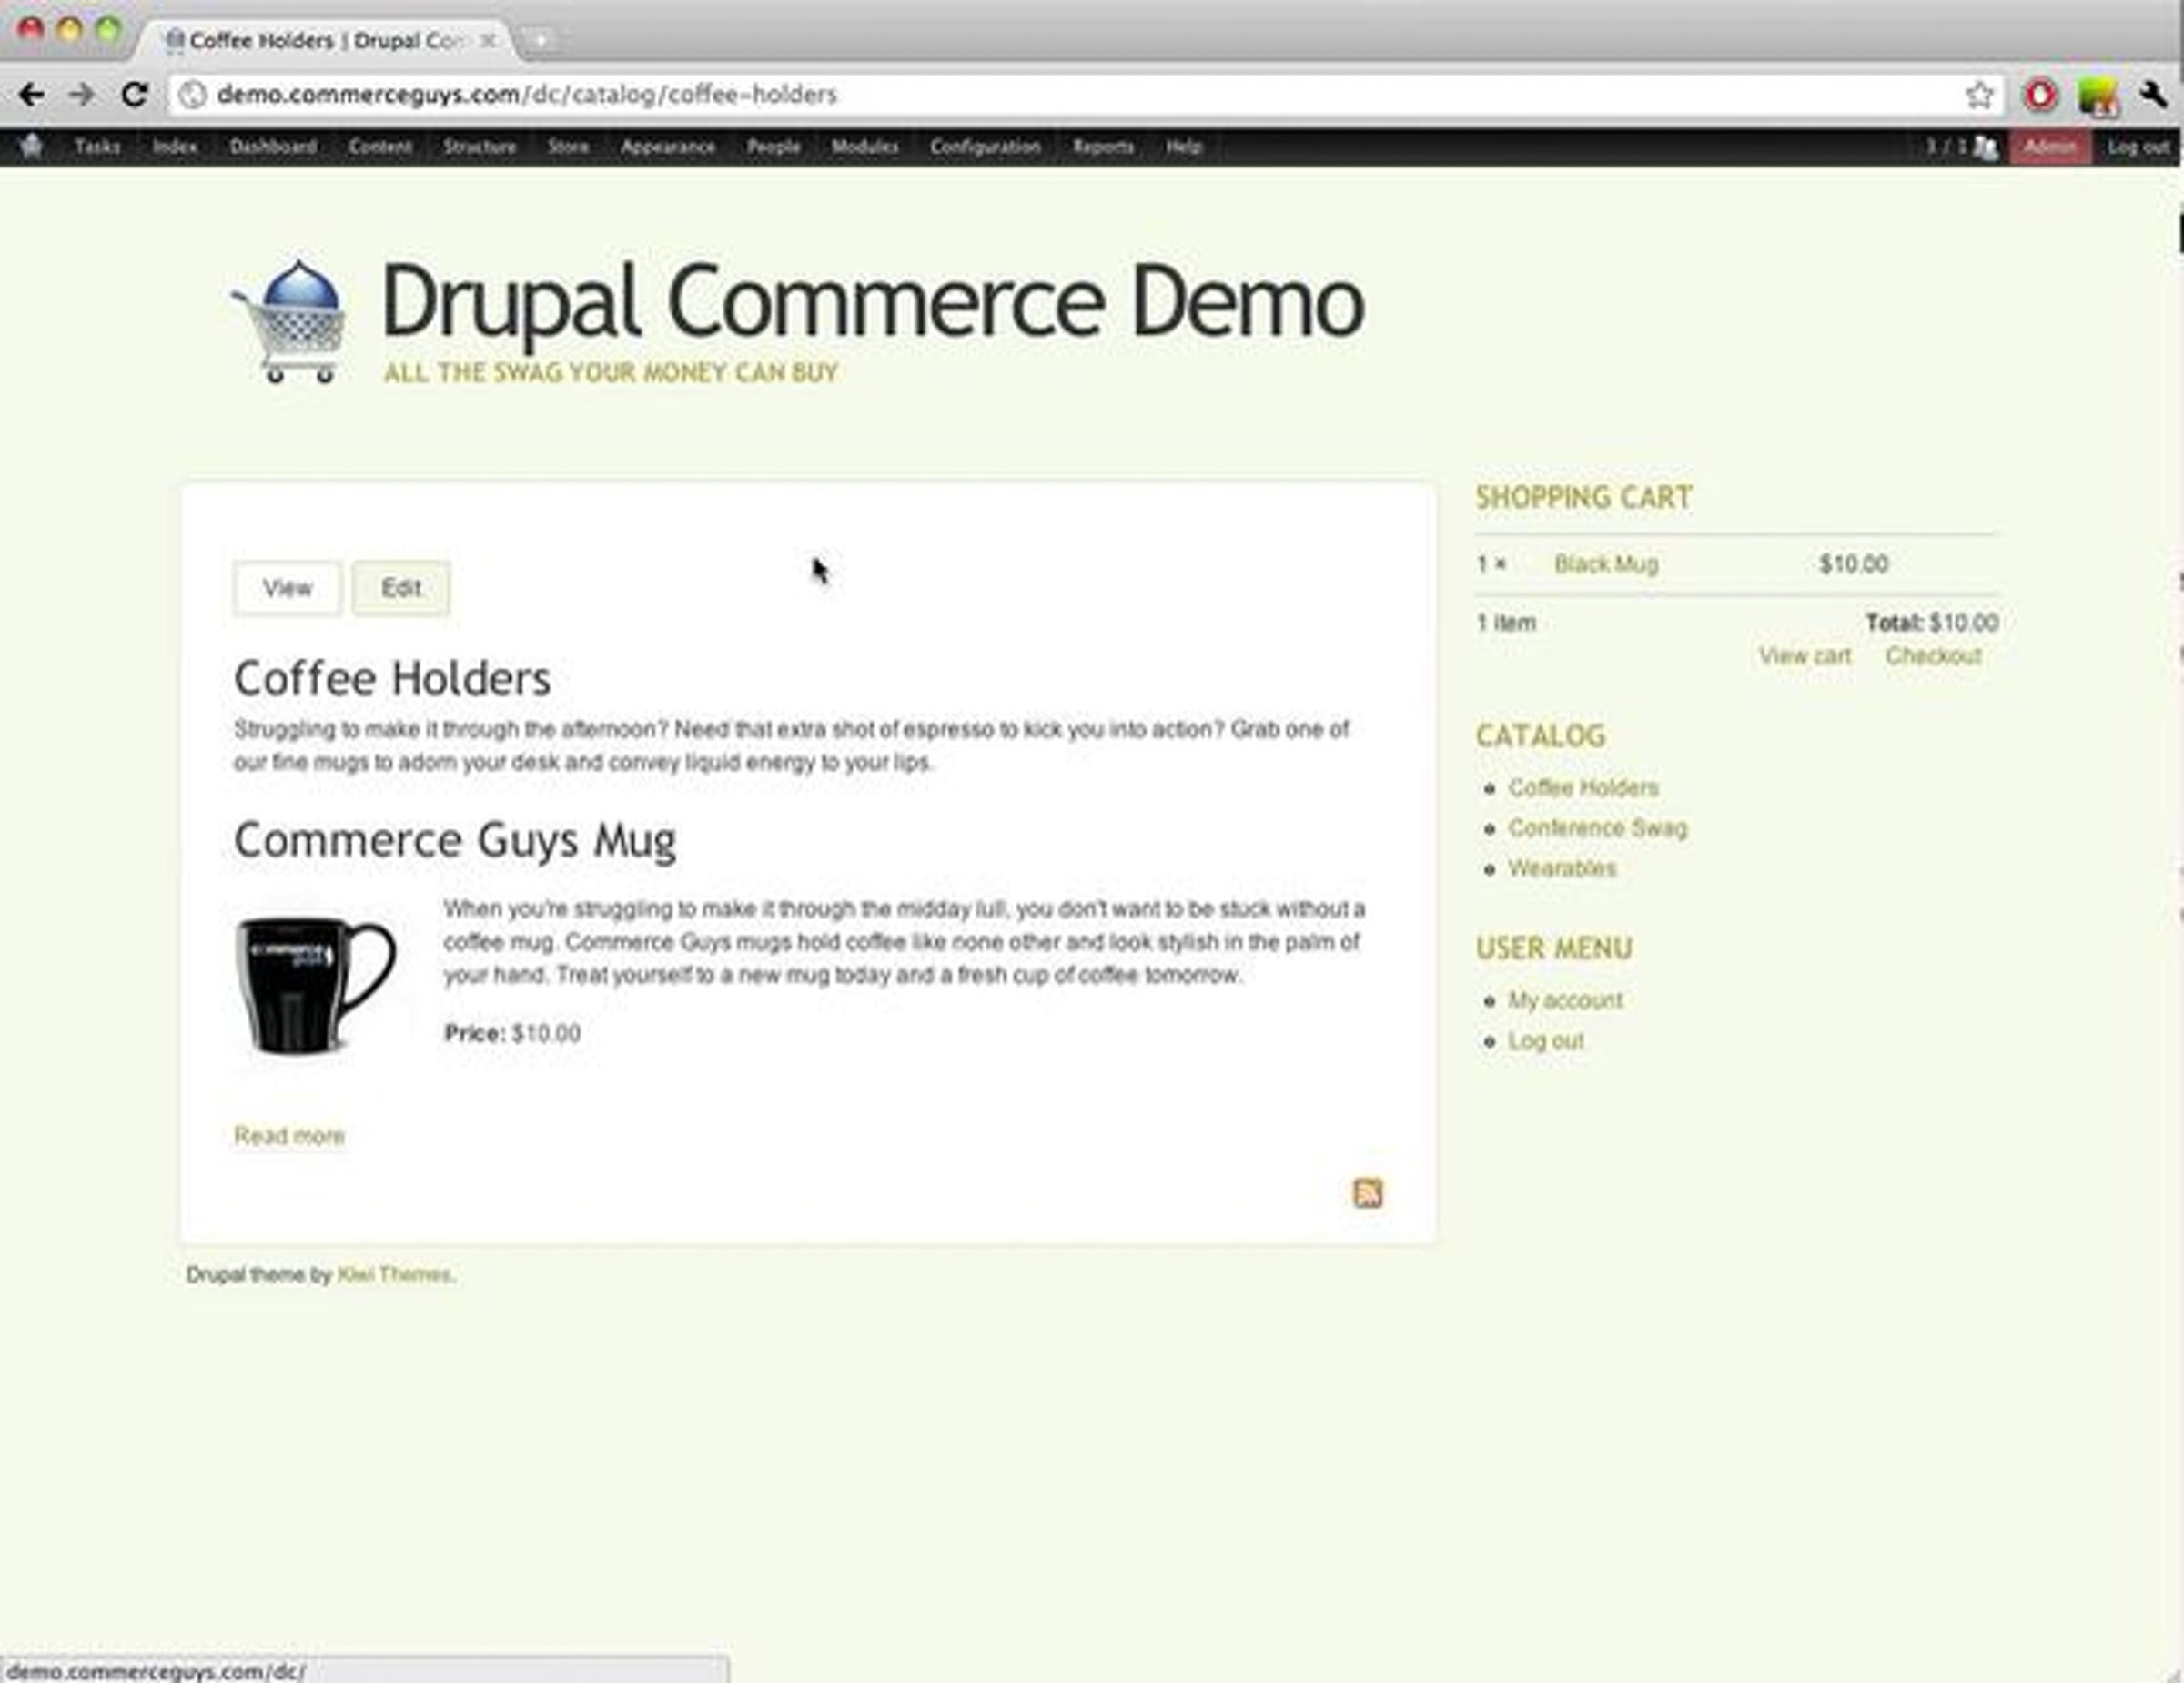This screenshot has width=2184, height=1683.
Task: Open the Reports admin menu
Action: [1103, 147]
